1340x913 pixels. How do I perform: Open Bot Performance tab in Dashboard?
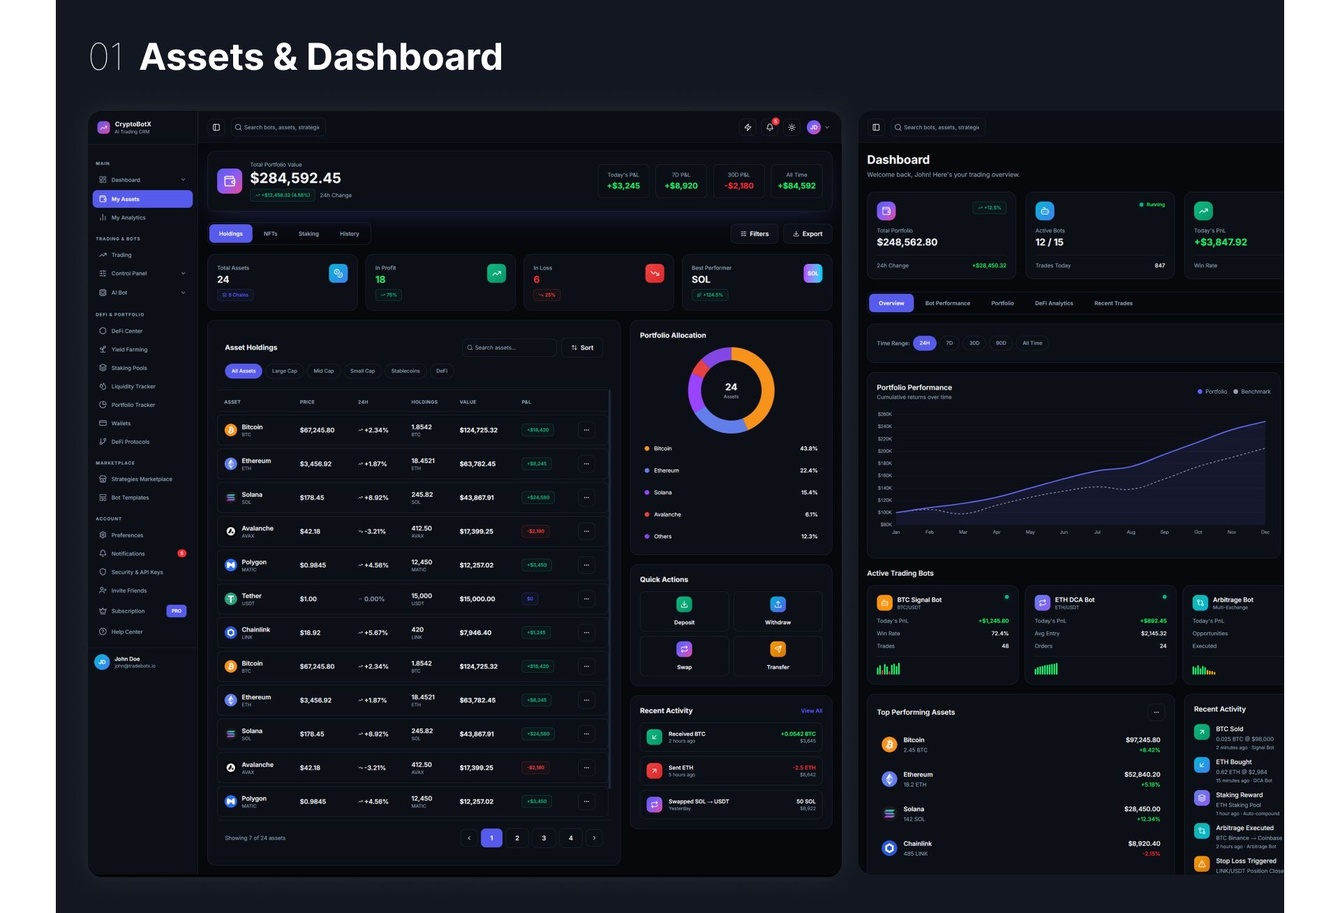[x=947, y=303]
